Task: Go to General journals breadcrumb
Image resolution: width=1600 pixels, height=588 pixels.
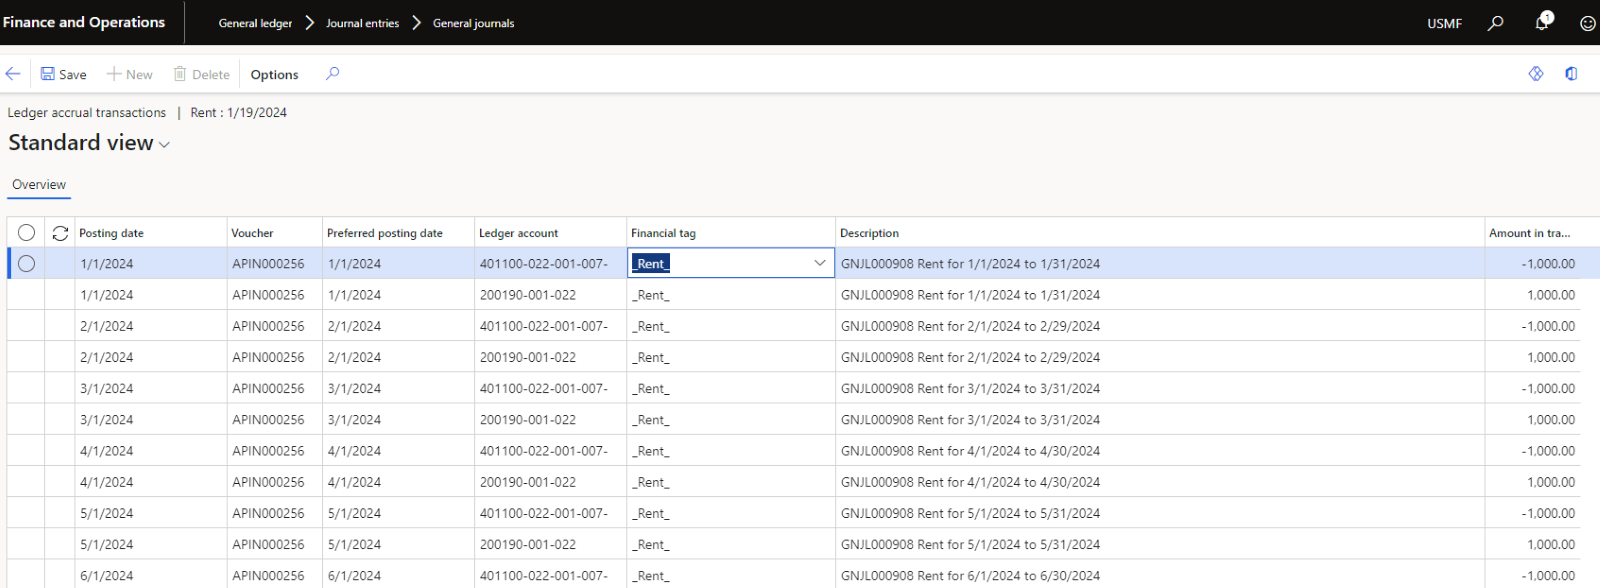Action: coord(473,23)
